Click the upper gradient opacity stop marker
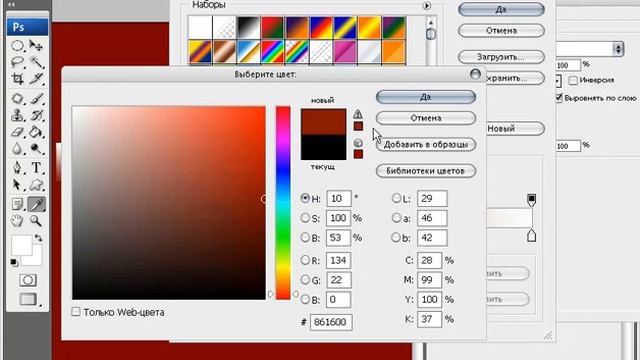 click(531, 200)
